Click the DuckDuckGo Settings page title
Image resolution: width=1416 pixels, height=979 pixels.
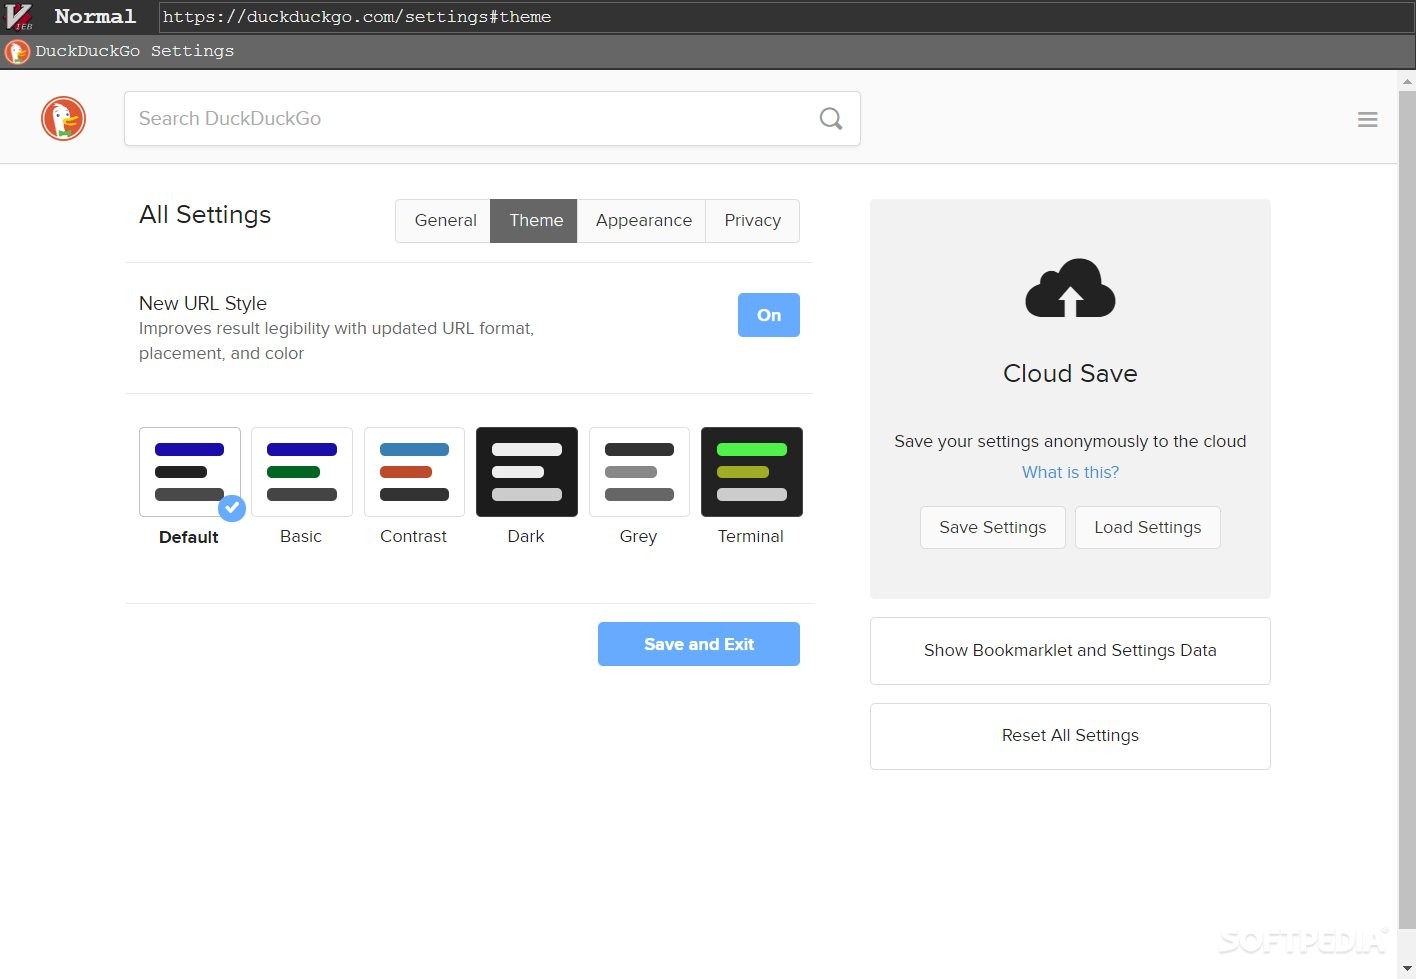click(135, 51)
